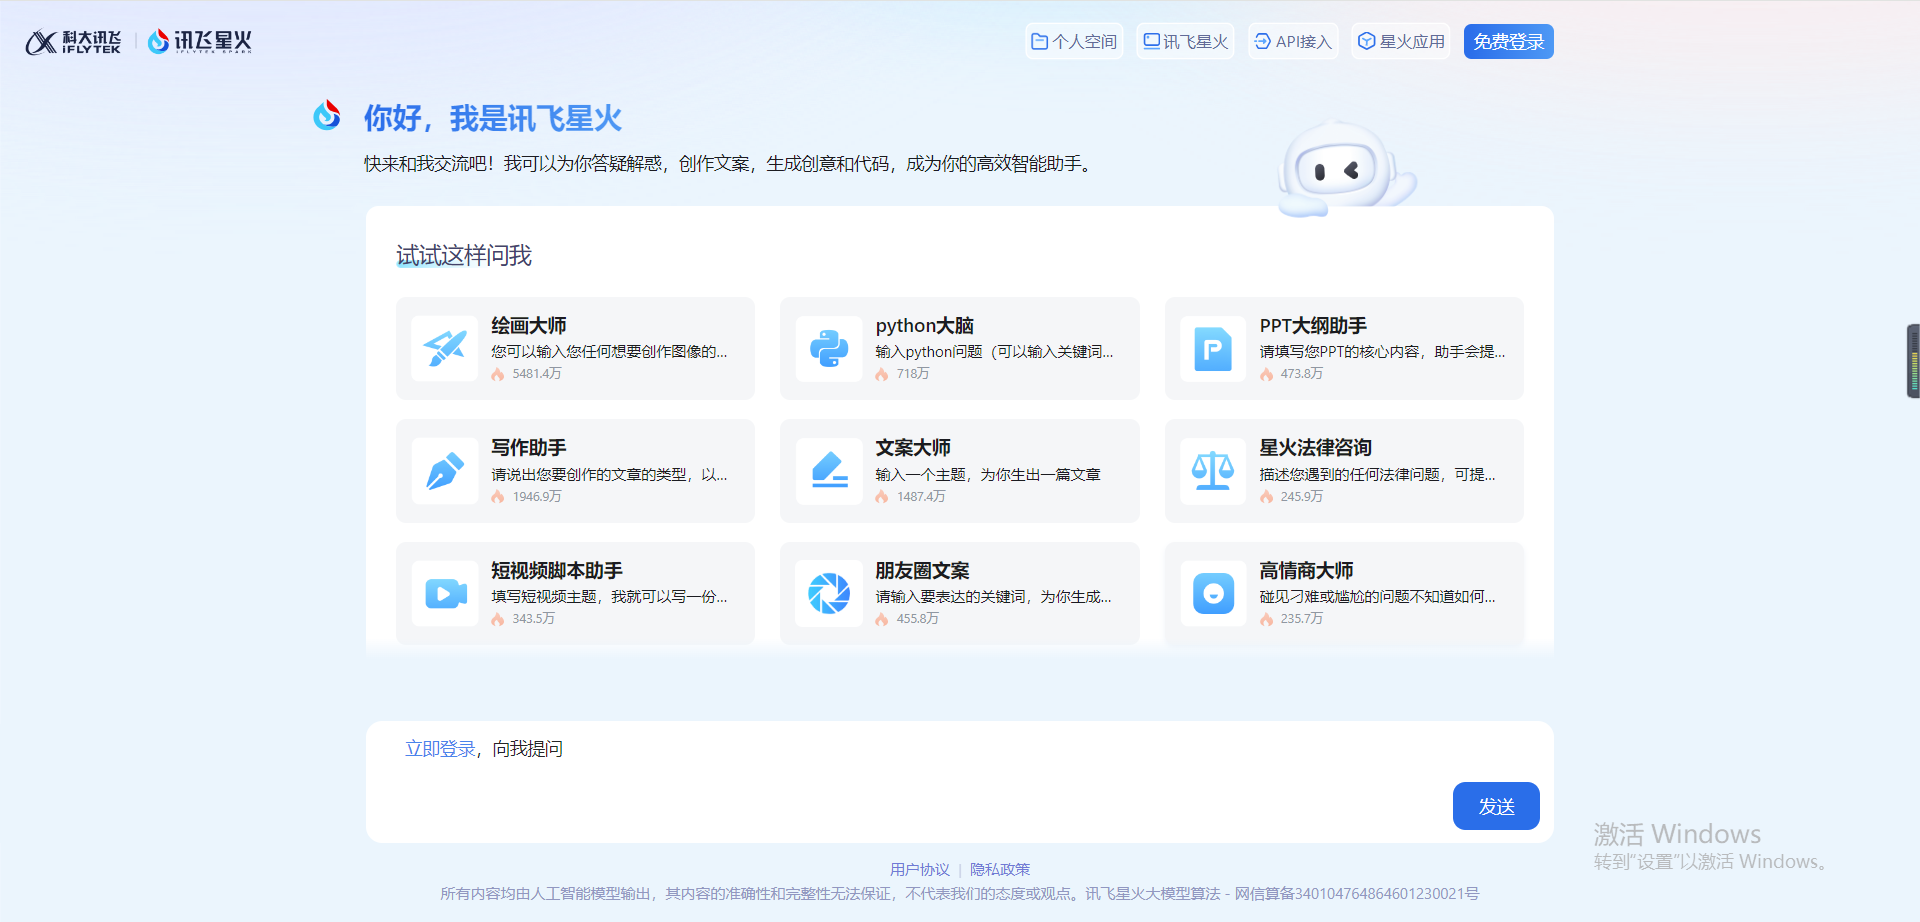Click the robot mascot illustration
The width and height of the screenshot is (1920, 922).
click(x=1346, y=169)
